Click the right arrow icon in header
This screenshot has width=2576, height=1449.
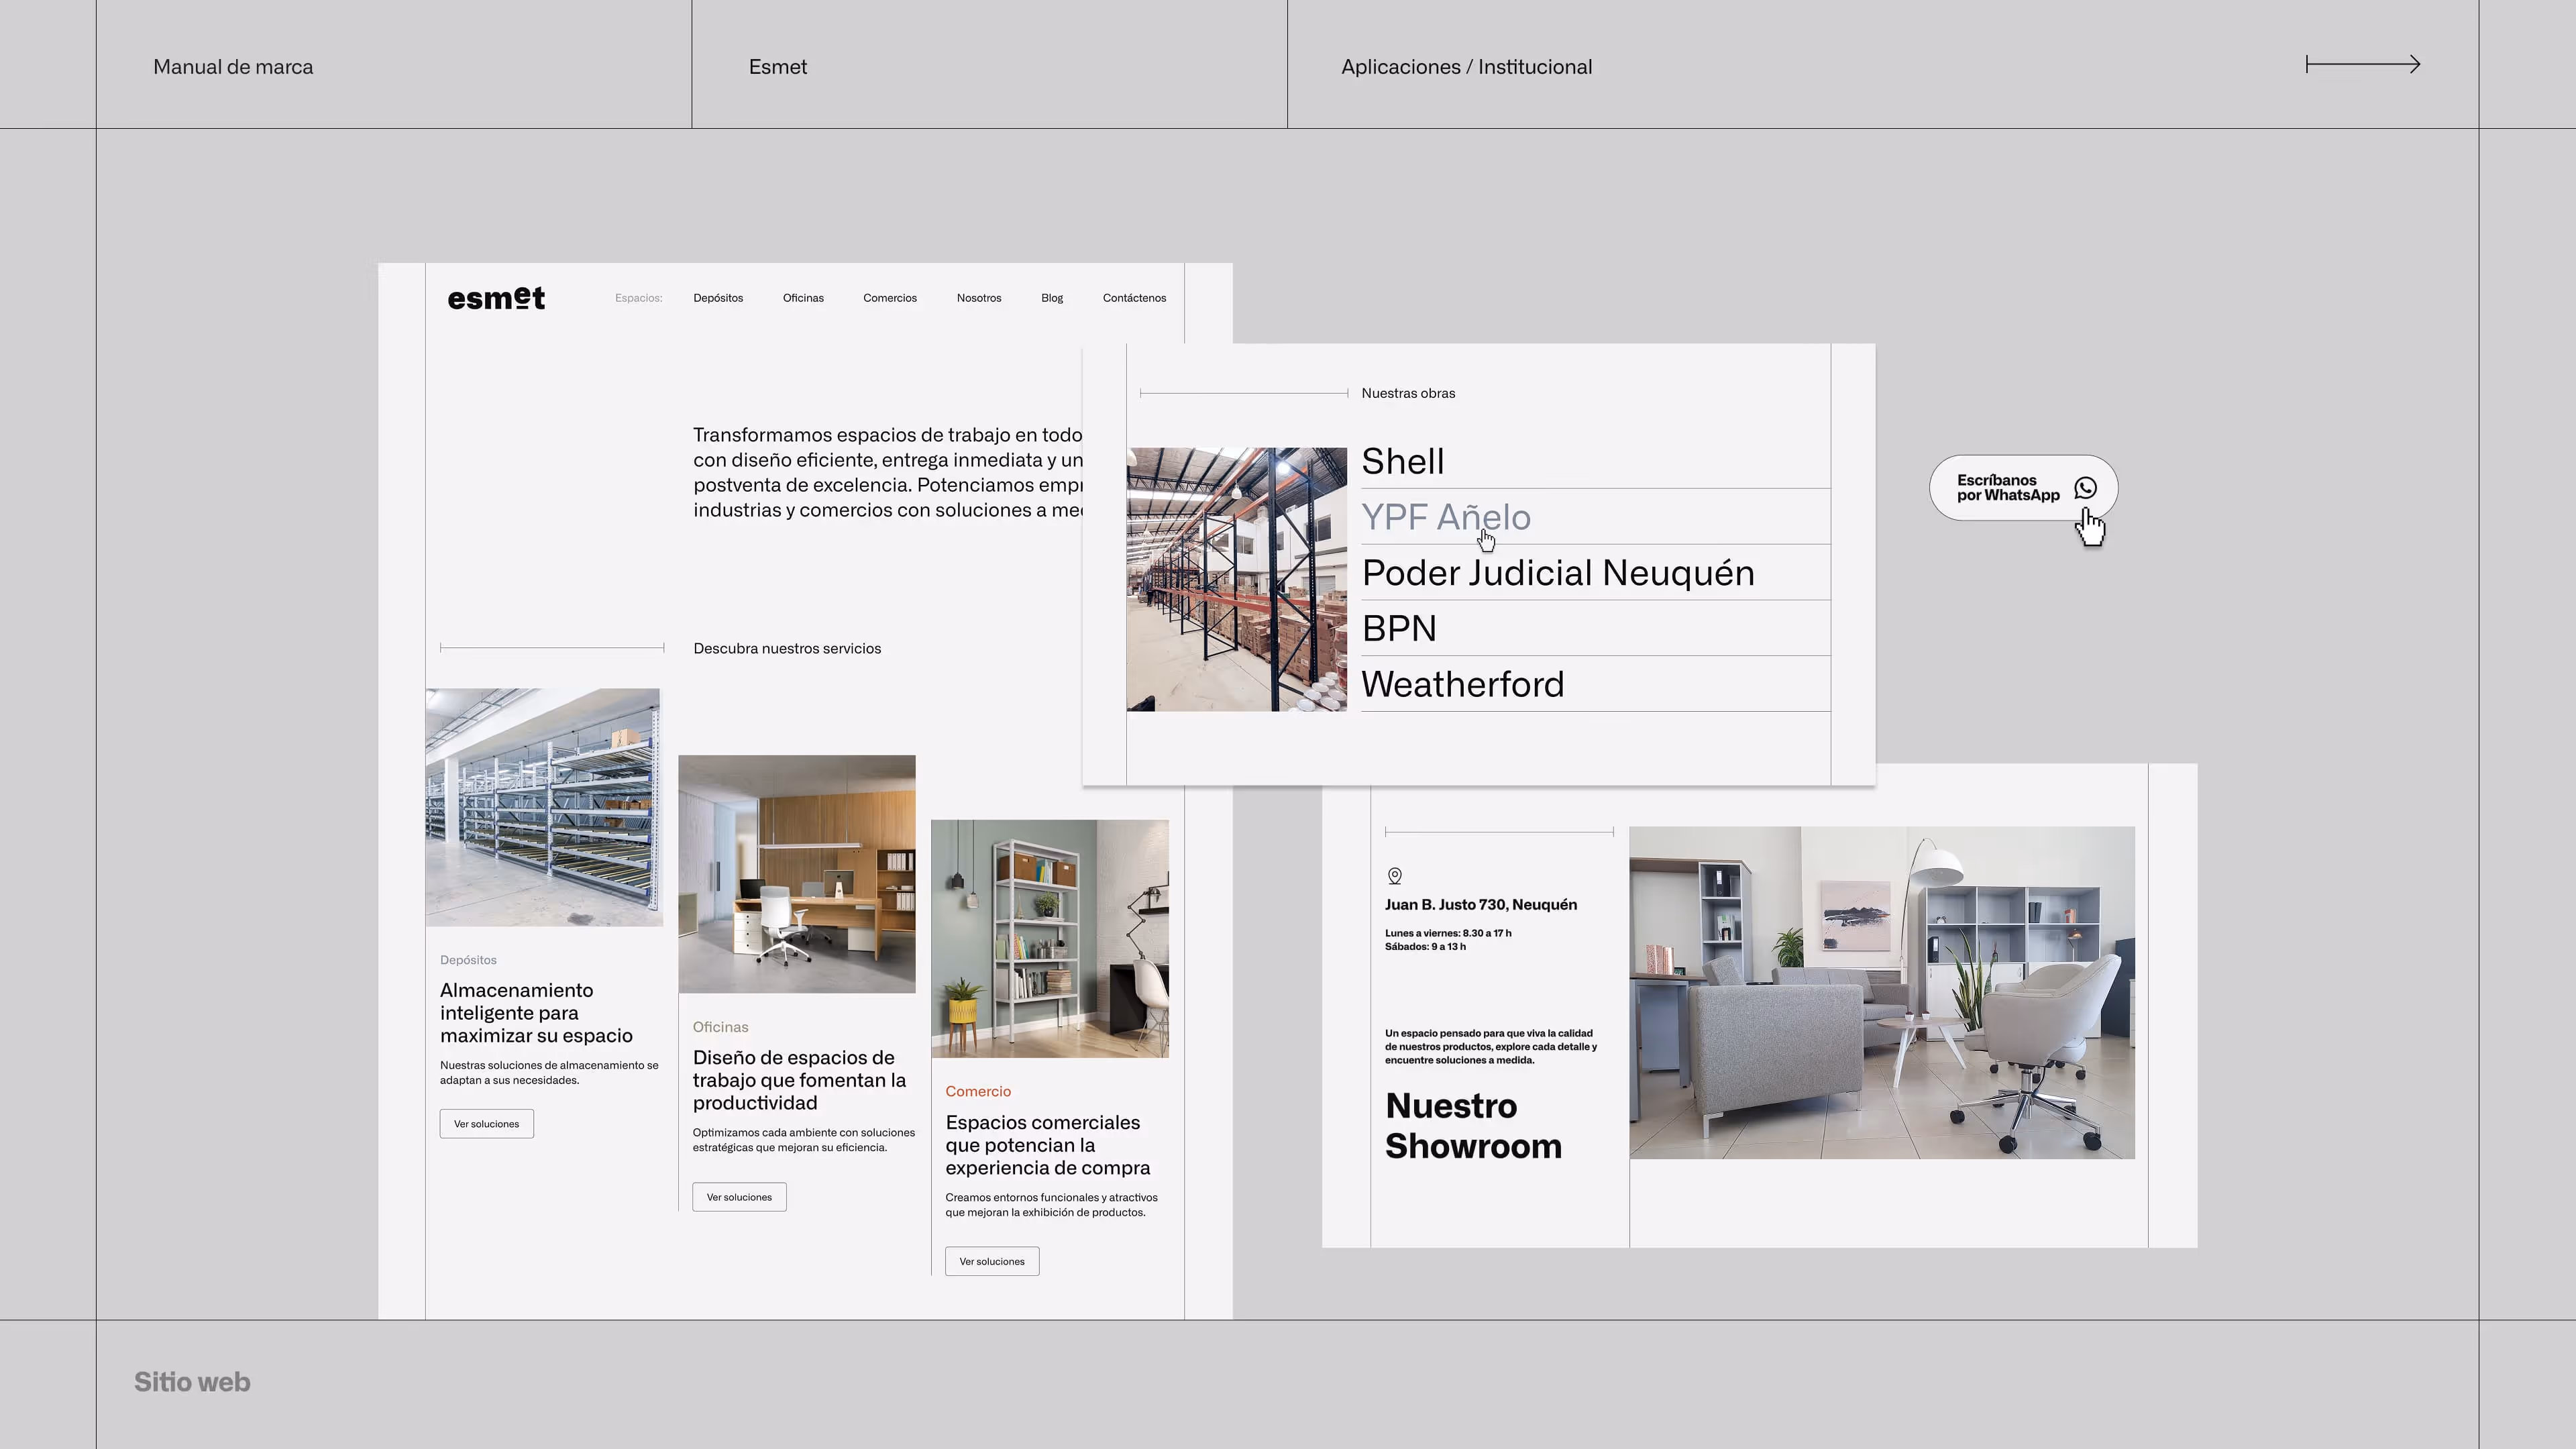pyautogui.click(x=2362, y=65)
